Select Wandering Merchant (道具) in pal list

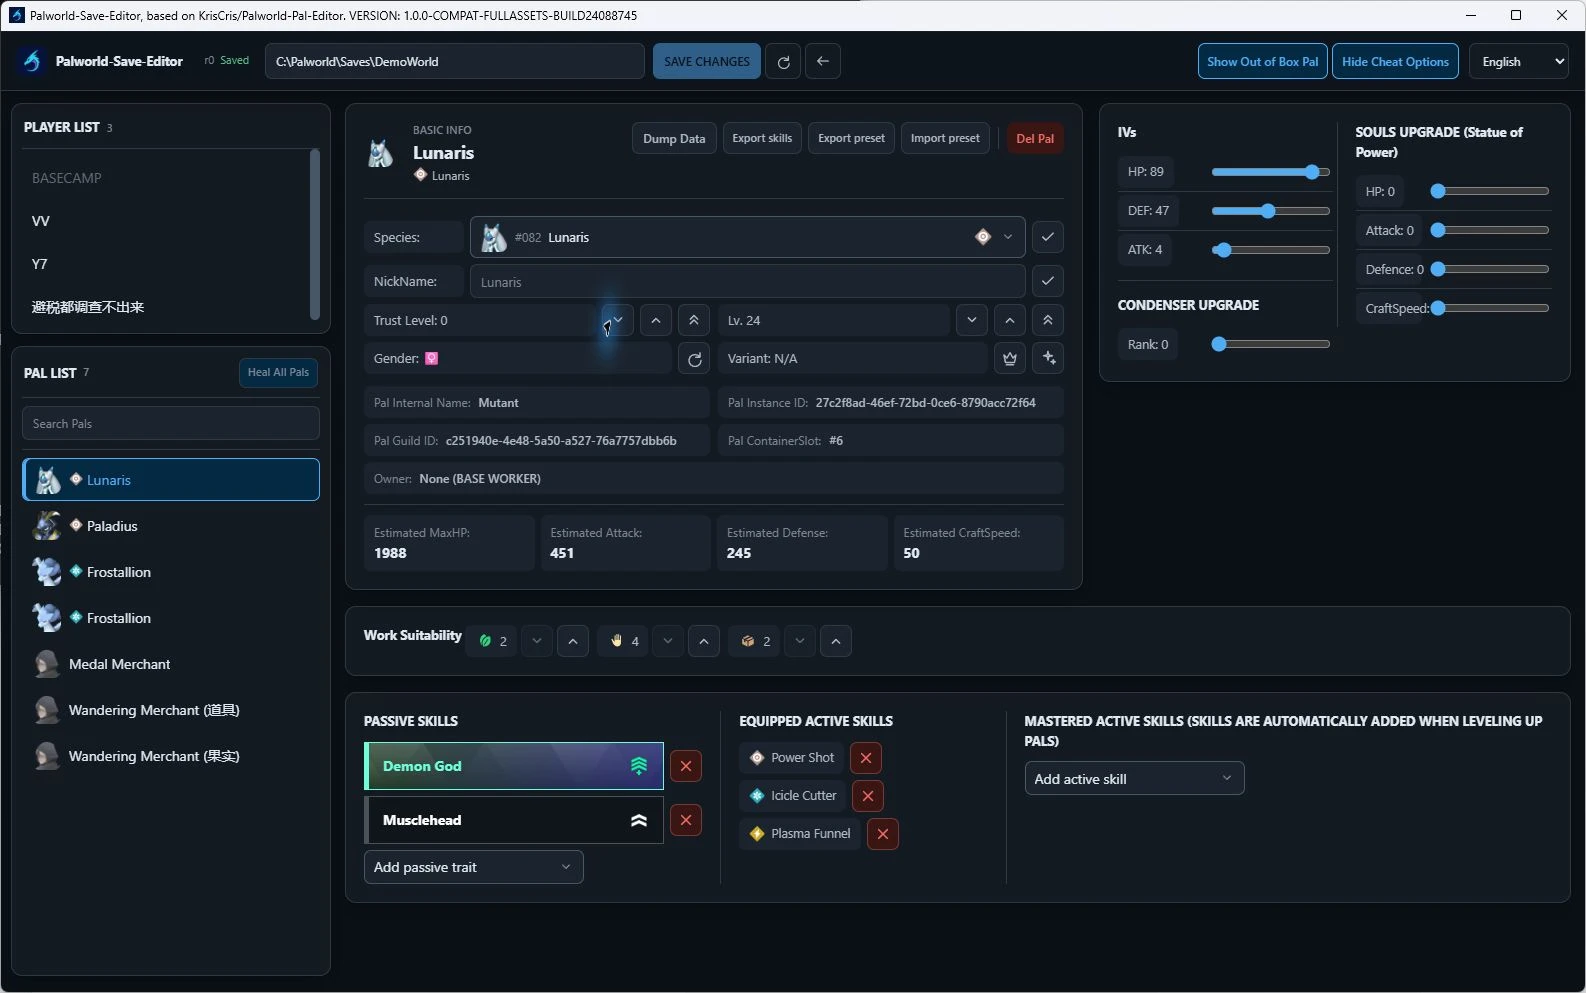pyautogui.click(x=171, y=710)
